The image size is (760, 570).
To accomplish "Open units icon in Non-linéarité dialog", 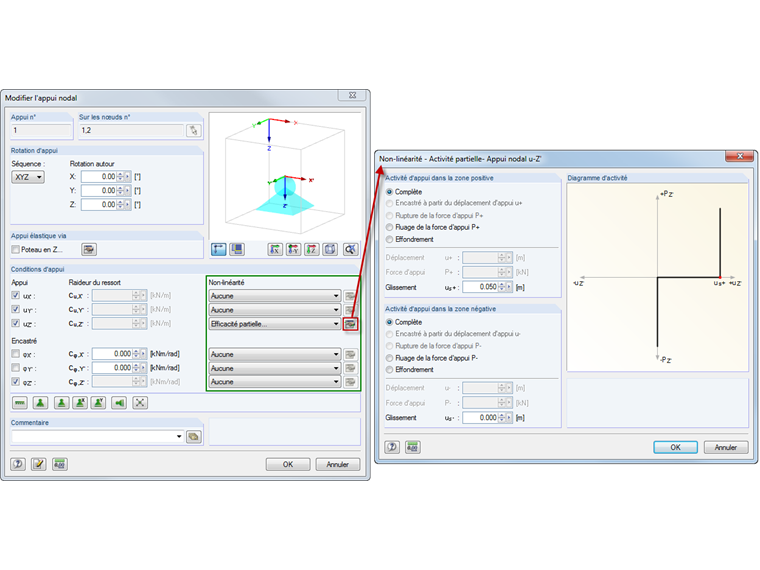I will pyautogui.click(x=412, y=447).
